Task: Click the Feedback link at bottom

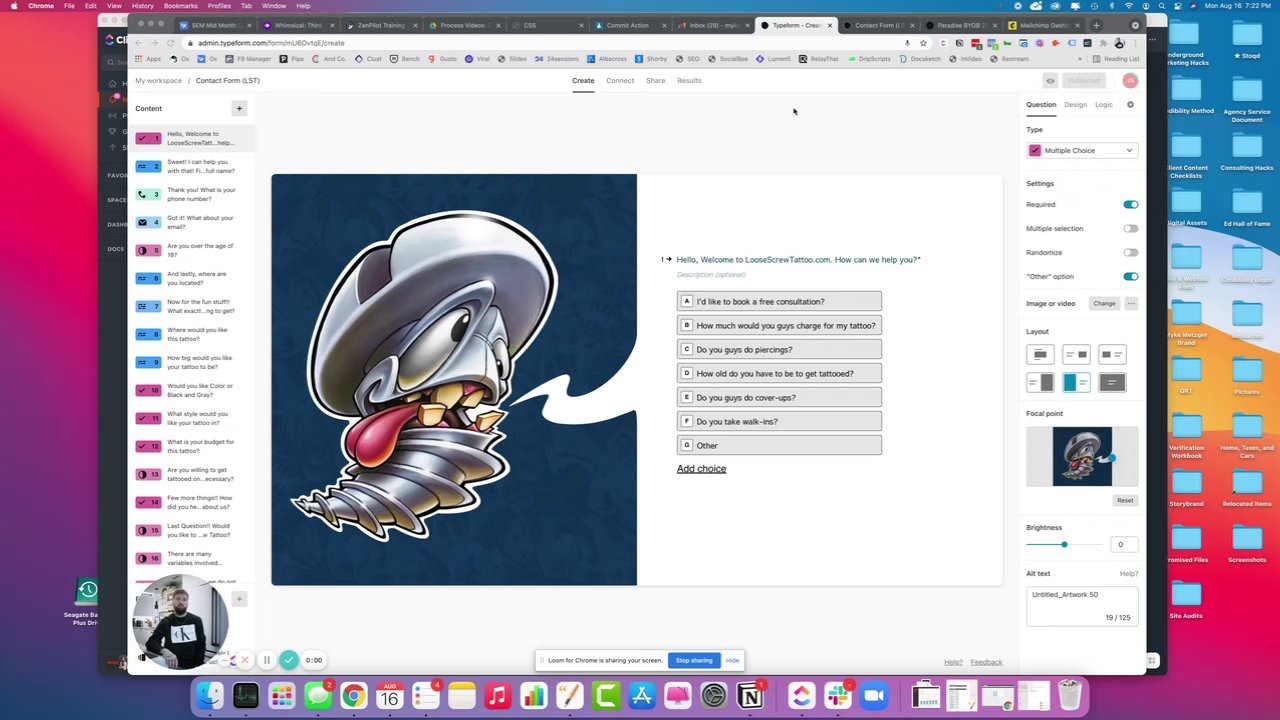Action: (x=986, y=662)
